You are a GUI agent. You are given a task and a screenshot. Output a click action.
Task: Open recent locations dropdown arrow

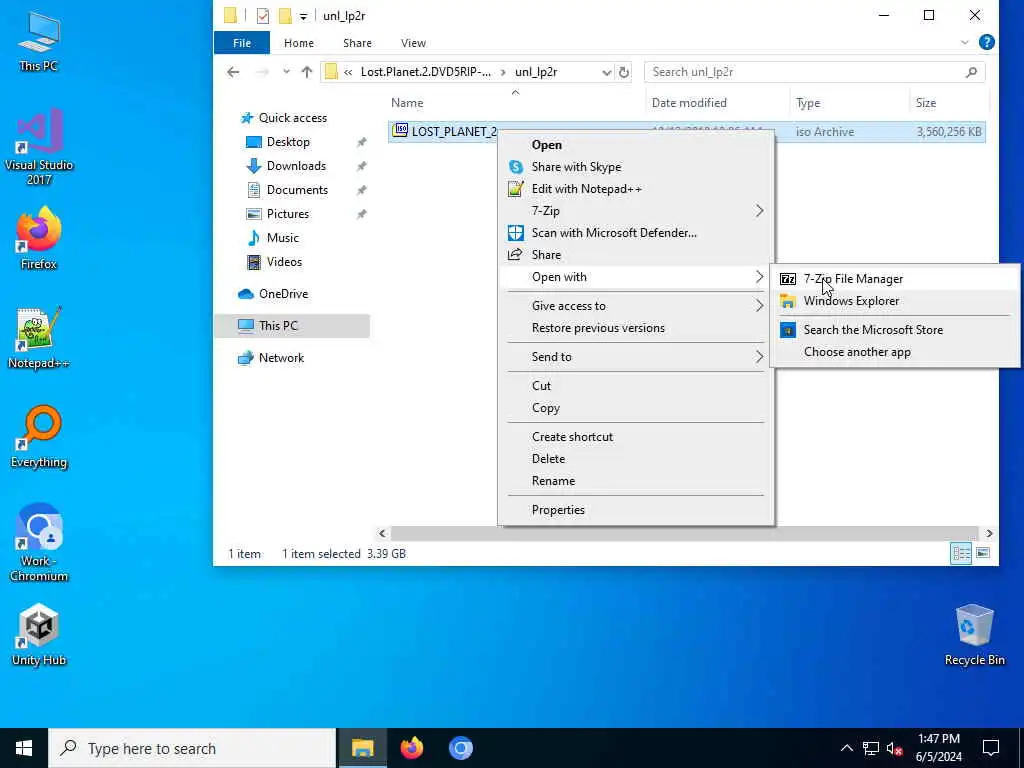pos(286,72)
